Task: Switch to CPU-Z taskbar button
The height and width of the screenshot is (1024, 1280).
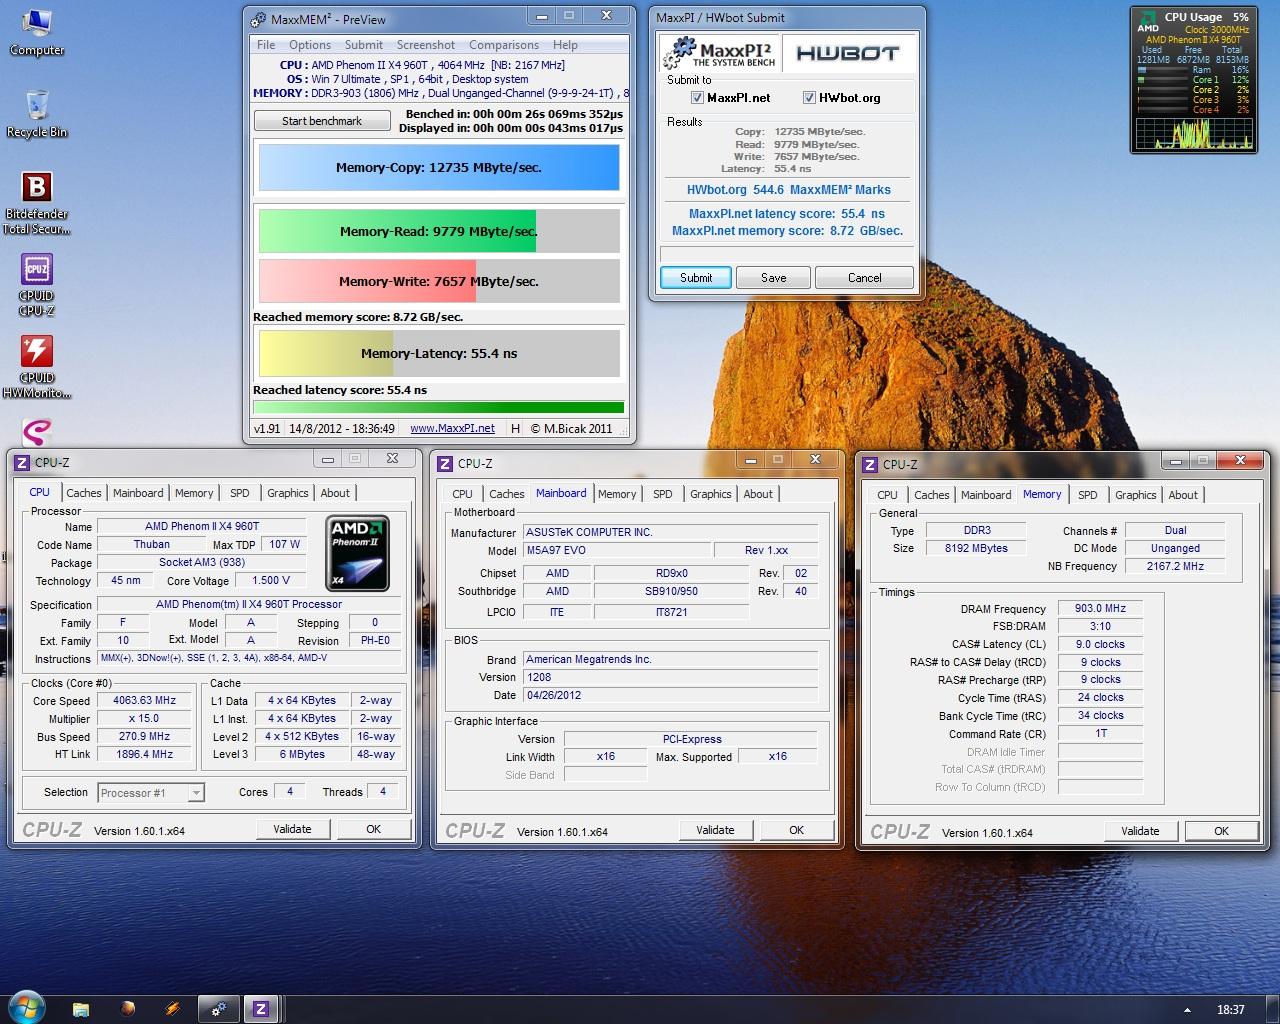Action: click(261, 1009)
